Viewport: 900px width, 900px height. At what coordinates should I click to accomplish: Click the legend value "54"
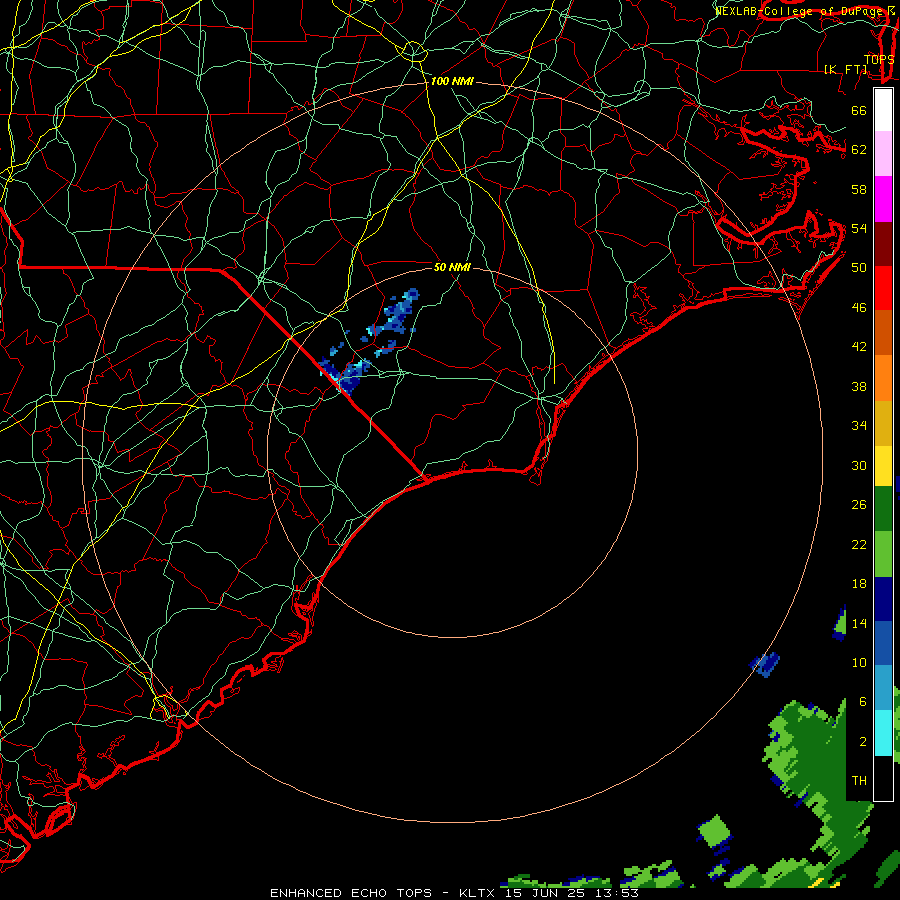859,228
